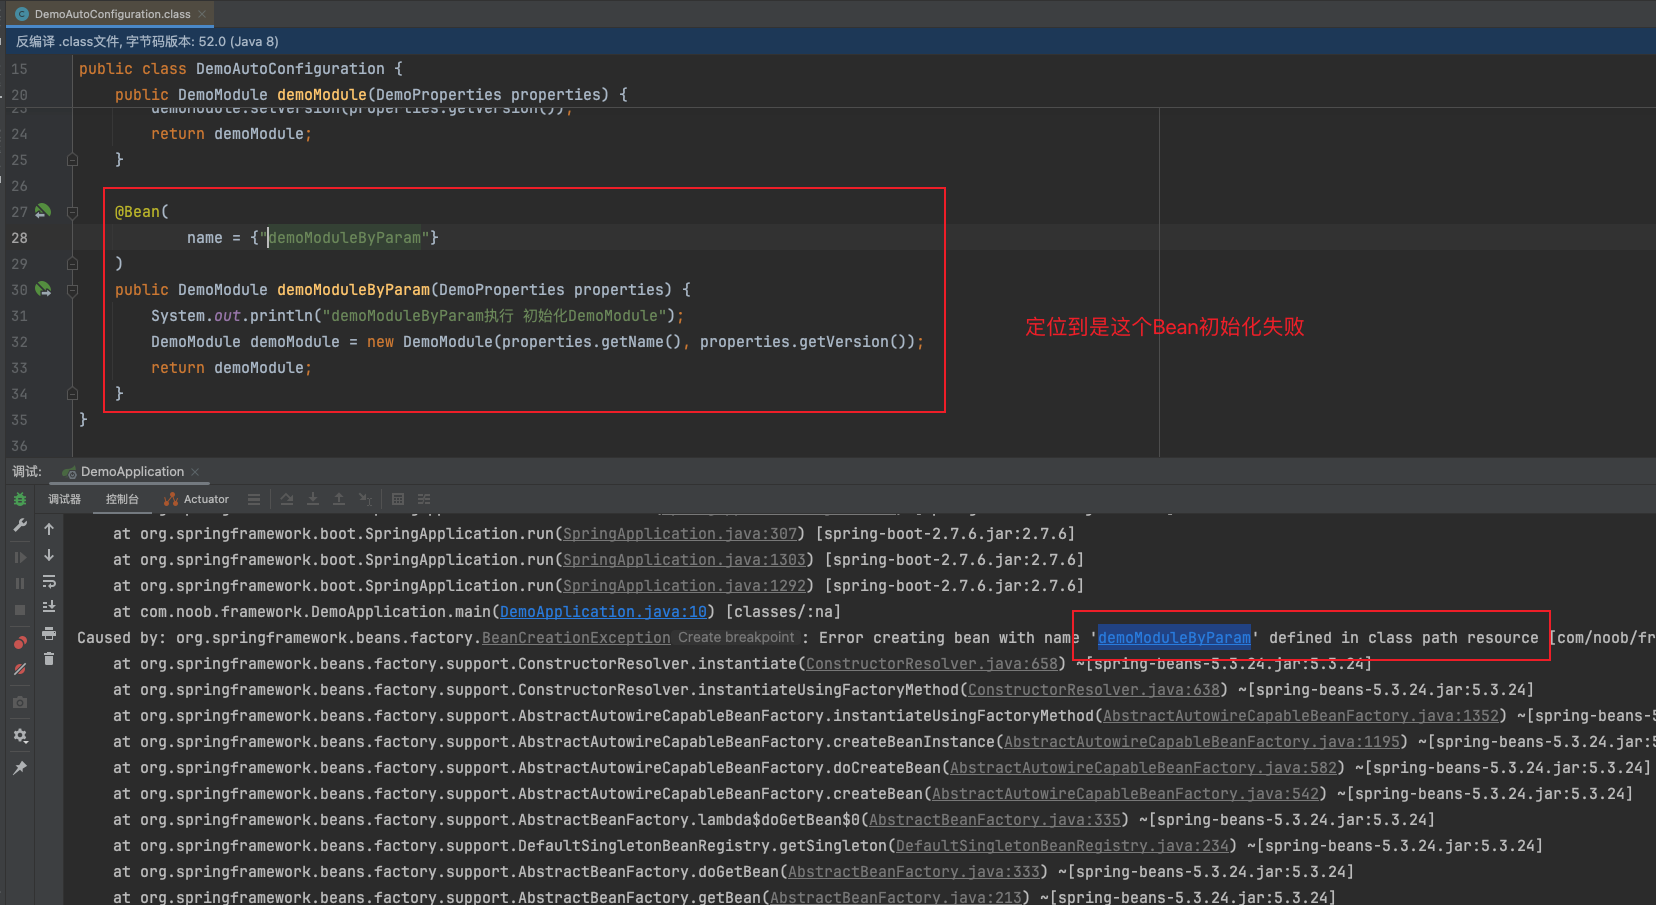Collapse the fold marker at line 29

point(72,264)
